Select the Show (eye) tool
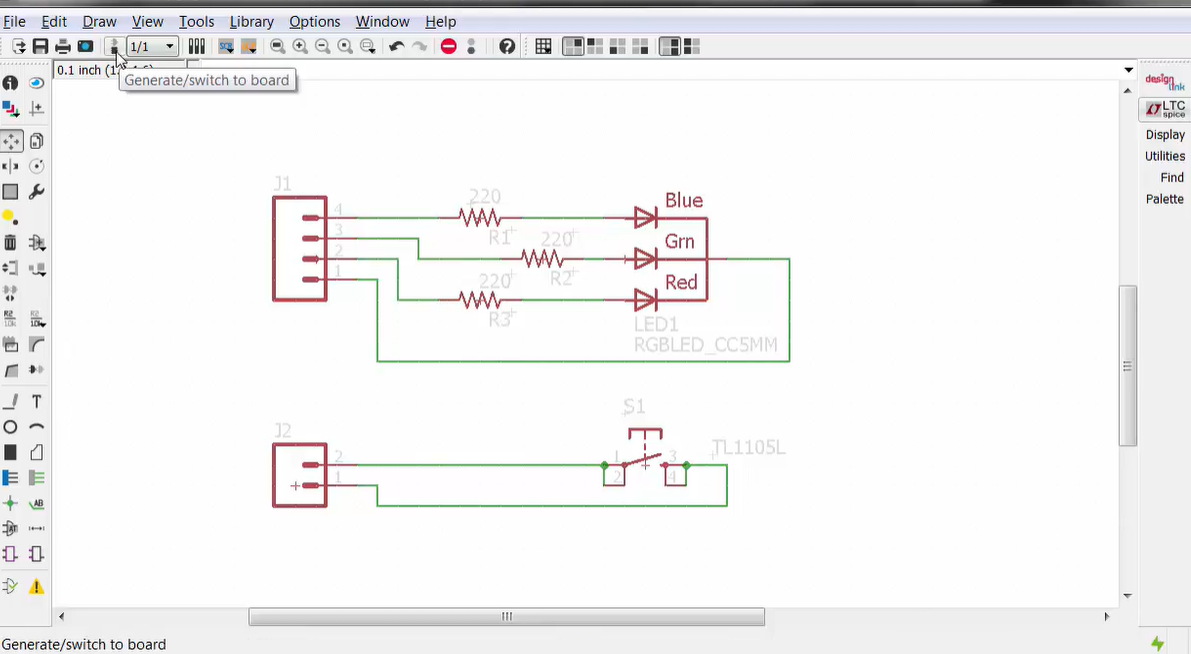 tap(36, 83)
